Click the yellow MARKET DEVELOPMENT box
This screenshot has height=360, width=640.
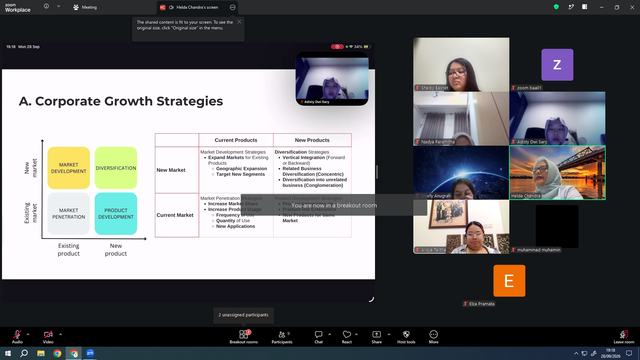click(x=69, y=168)
